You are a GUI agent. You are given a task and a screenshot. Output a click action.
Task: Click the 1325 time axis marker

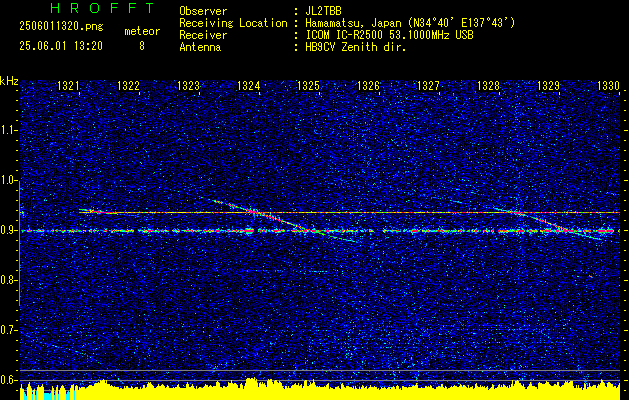pos(308,85)
